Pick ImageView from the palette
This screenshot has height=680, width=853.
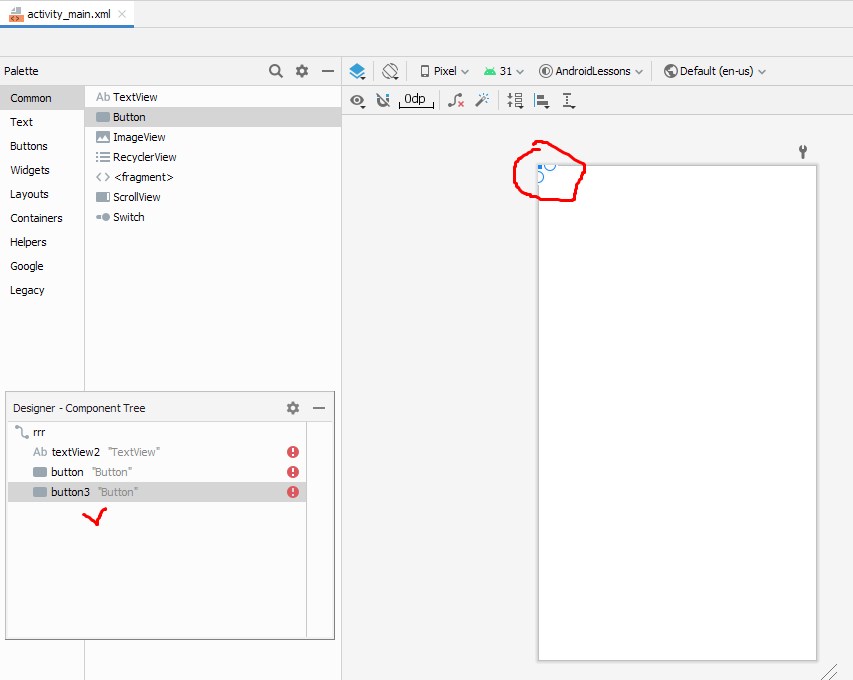pos(213,137)
